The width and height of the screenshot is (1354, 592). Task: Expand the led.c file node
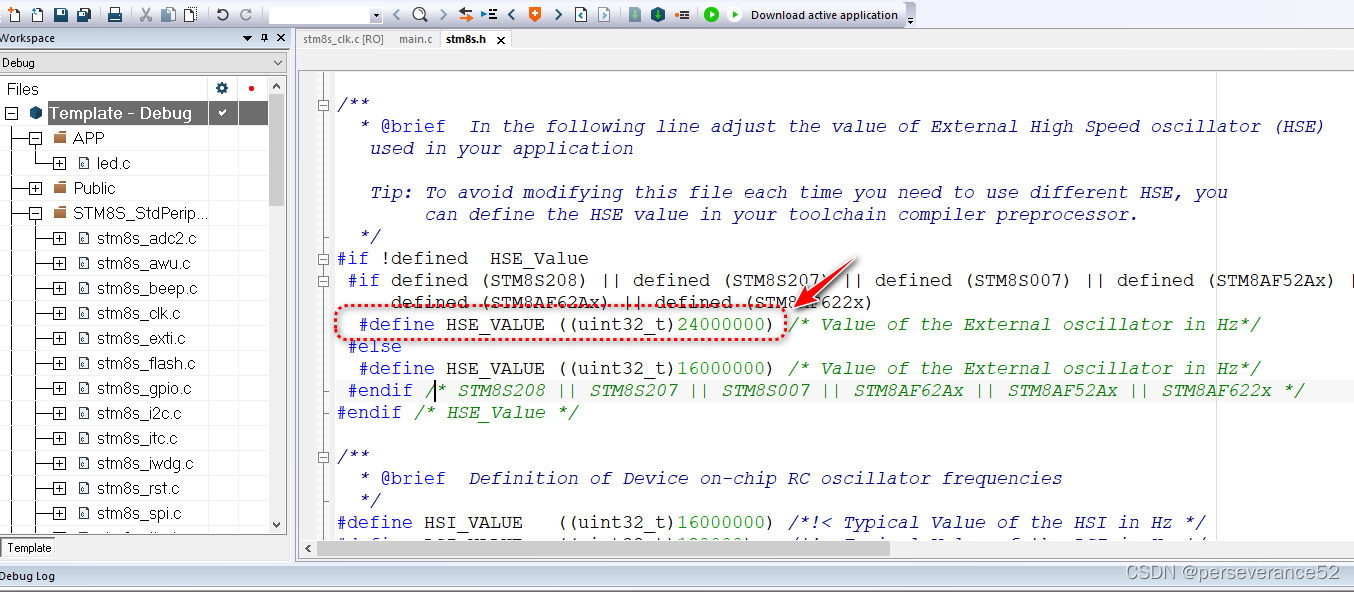tap(59, 164)
